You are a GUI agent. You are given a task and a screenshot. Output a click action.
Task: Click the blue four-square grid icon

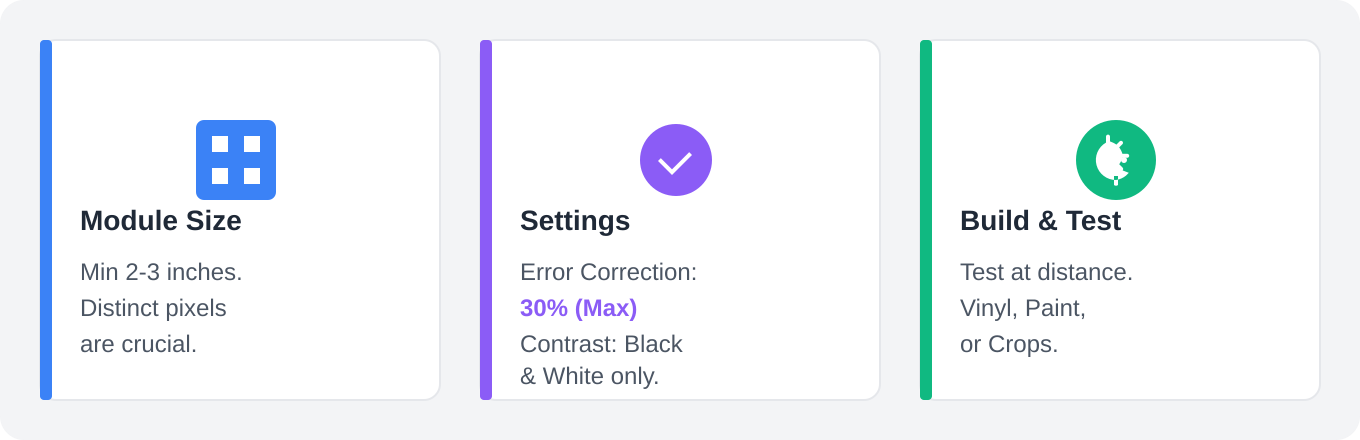tap(236, 160)
